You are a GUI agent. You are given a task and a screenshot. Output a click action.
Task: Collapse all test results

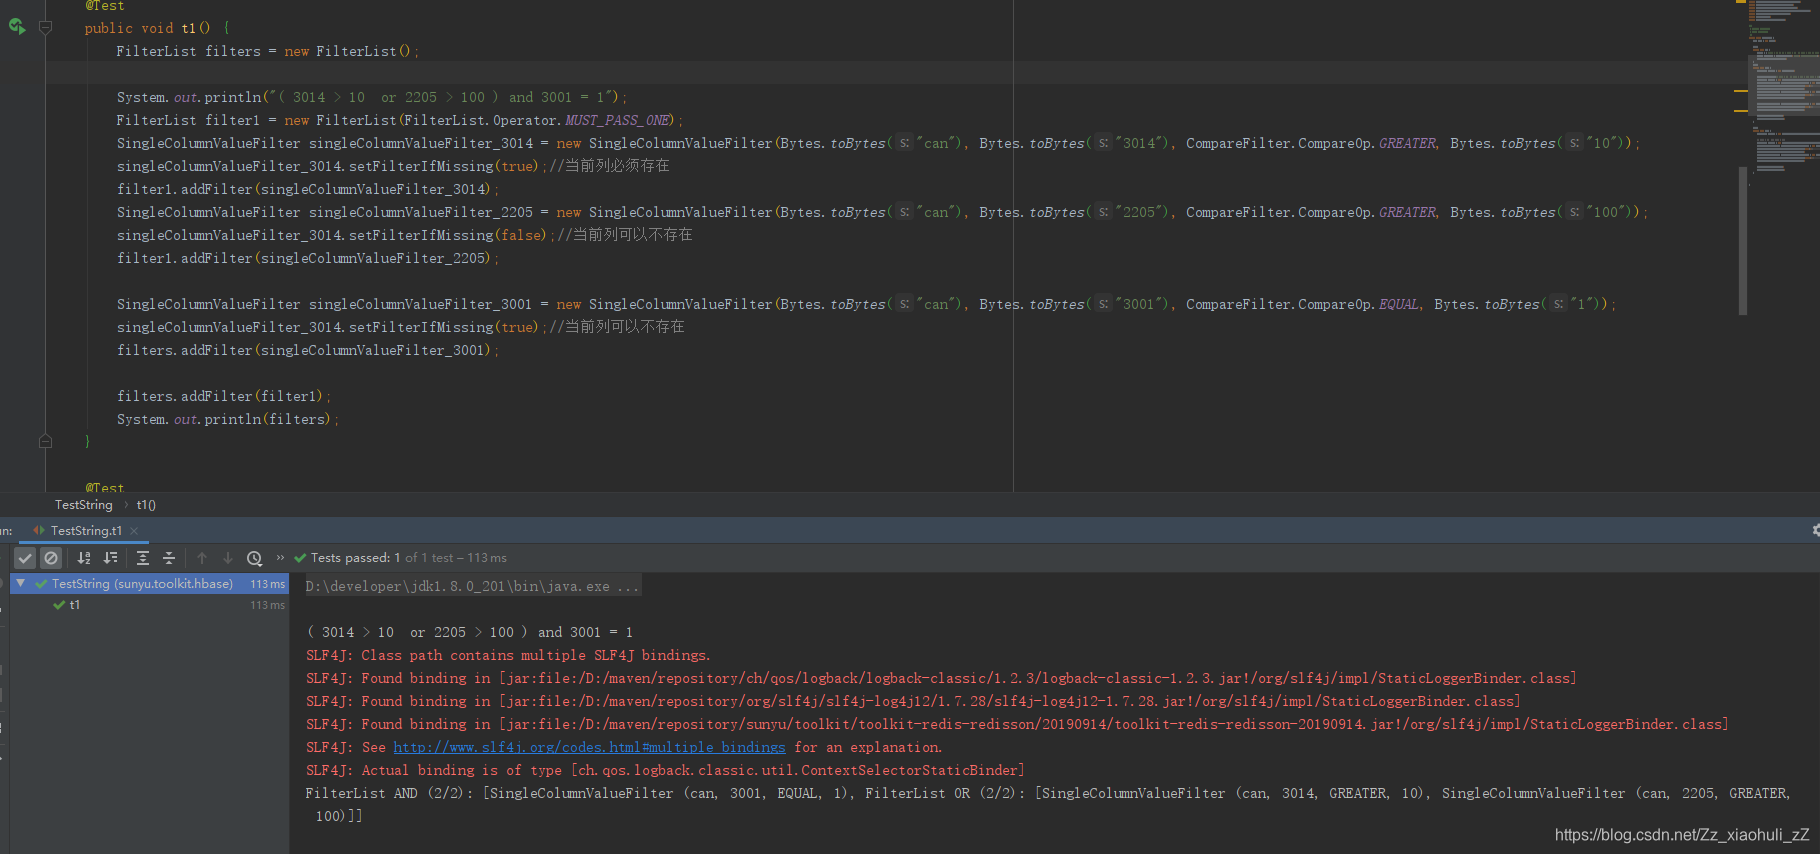[168, 558]
